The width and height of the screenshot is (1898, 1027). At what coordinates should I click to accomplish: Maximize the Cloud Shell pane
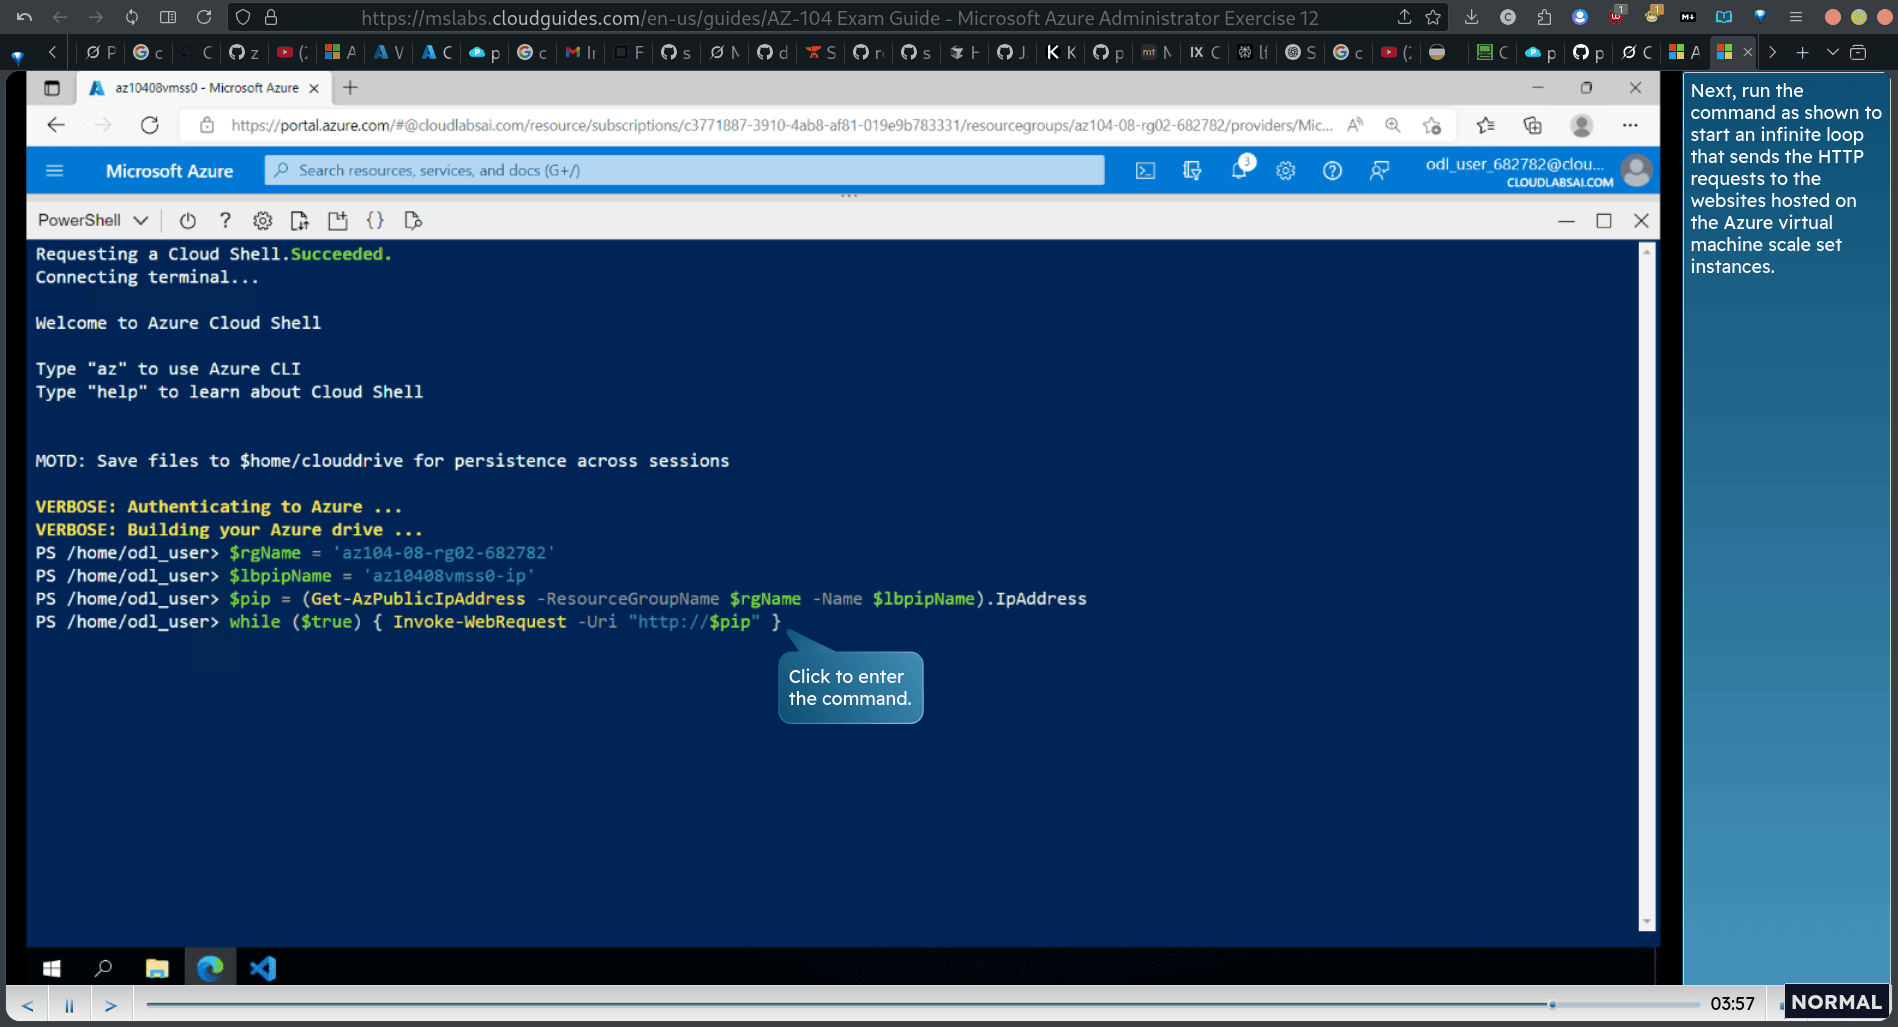pos(1604,221)
